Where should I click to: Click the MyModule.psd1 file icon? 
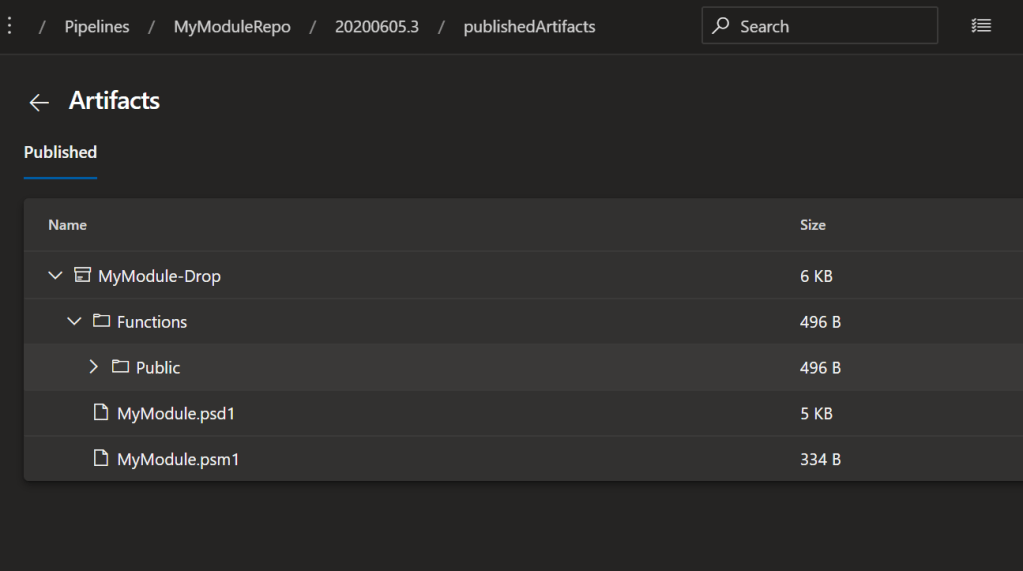(x=100, y=413)
